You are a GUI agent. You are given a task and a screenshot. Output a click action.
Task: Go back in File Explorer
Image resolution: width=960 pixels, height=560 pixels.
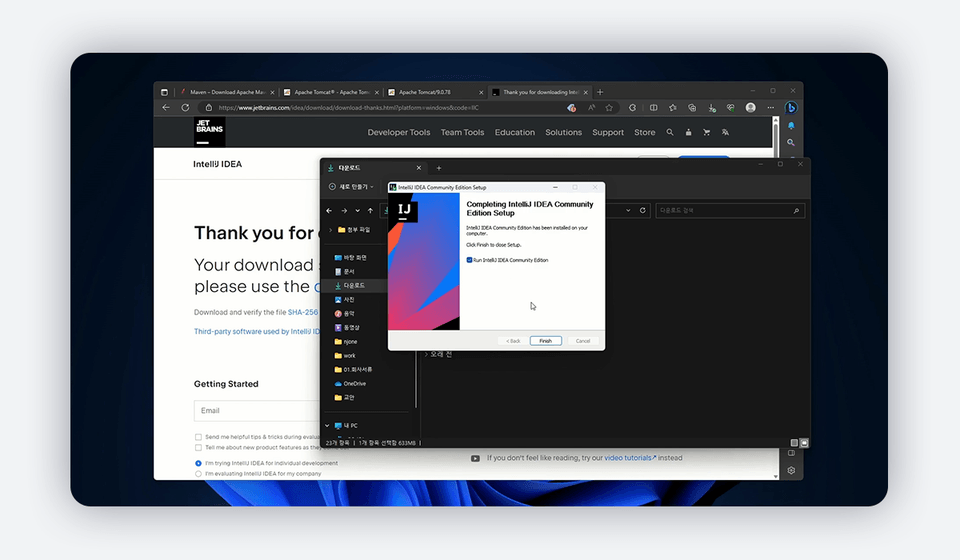[329, 211]
